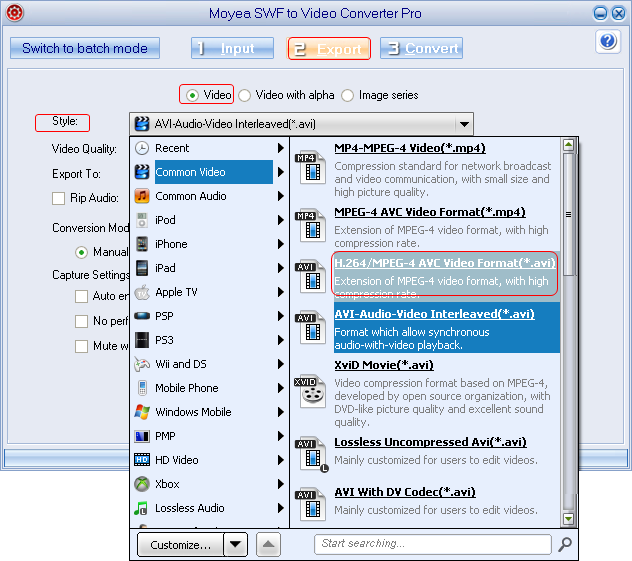Choose the Windows Mobile category
The height and width of the screenshot is (561, 632).
tap(210, 412)
